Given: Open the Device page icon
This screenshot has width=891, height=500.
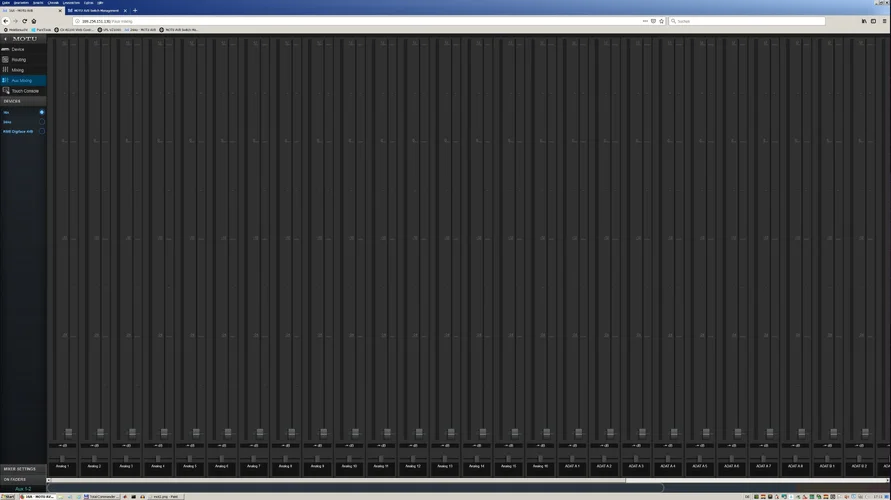Looking at the screenshot, I should click(5, 49).
